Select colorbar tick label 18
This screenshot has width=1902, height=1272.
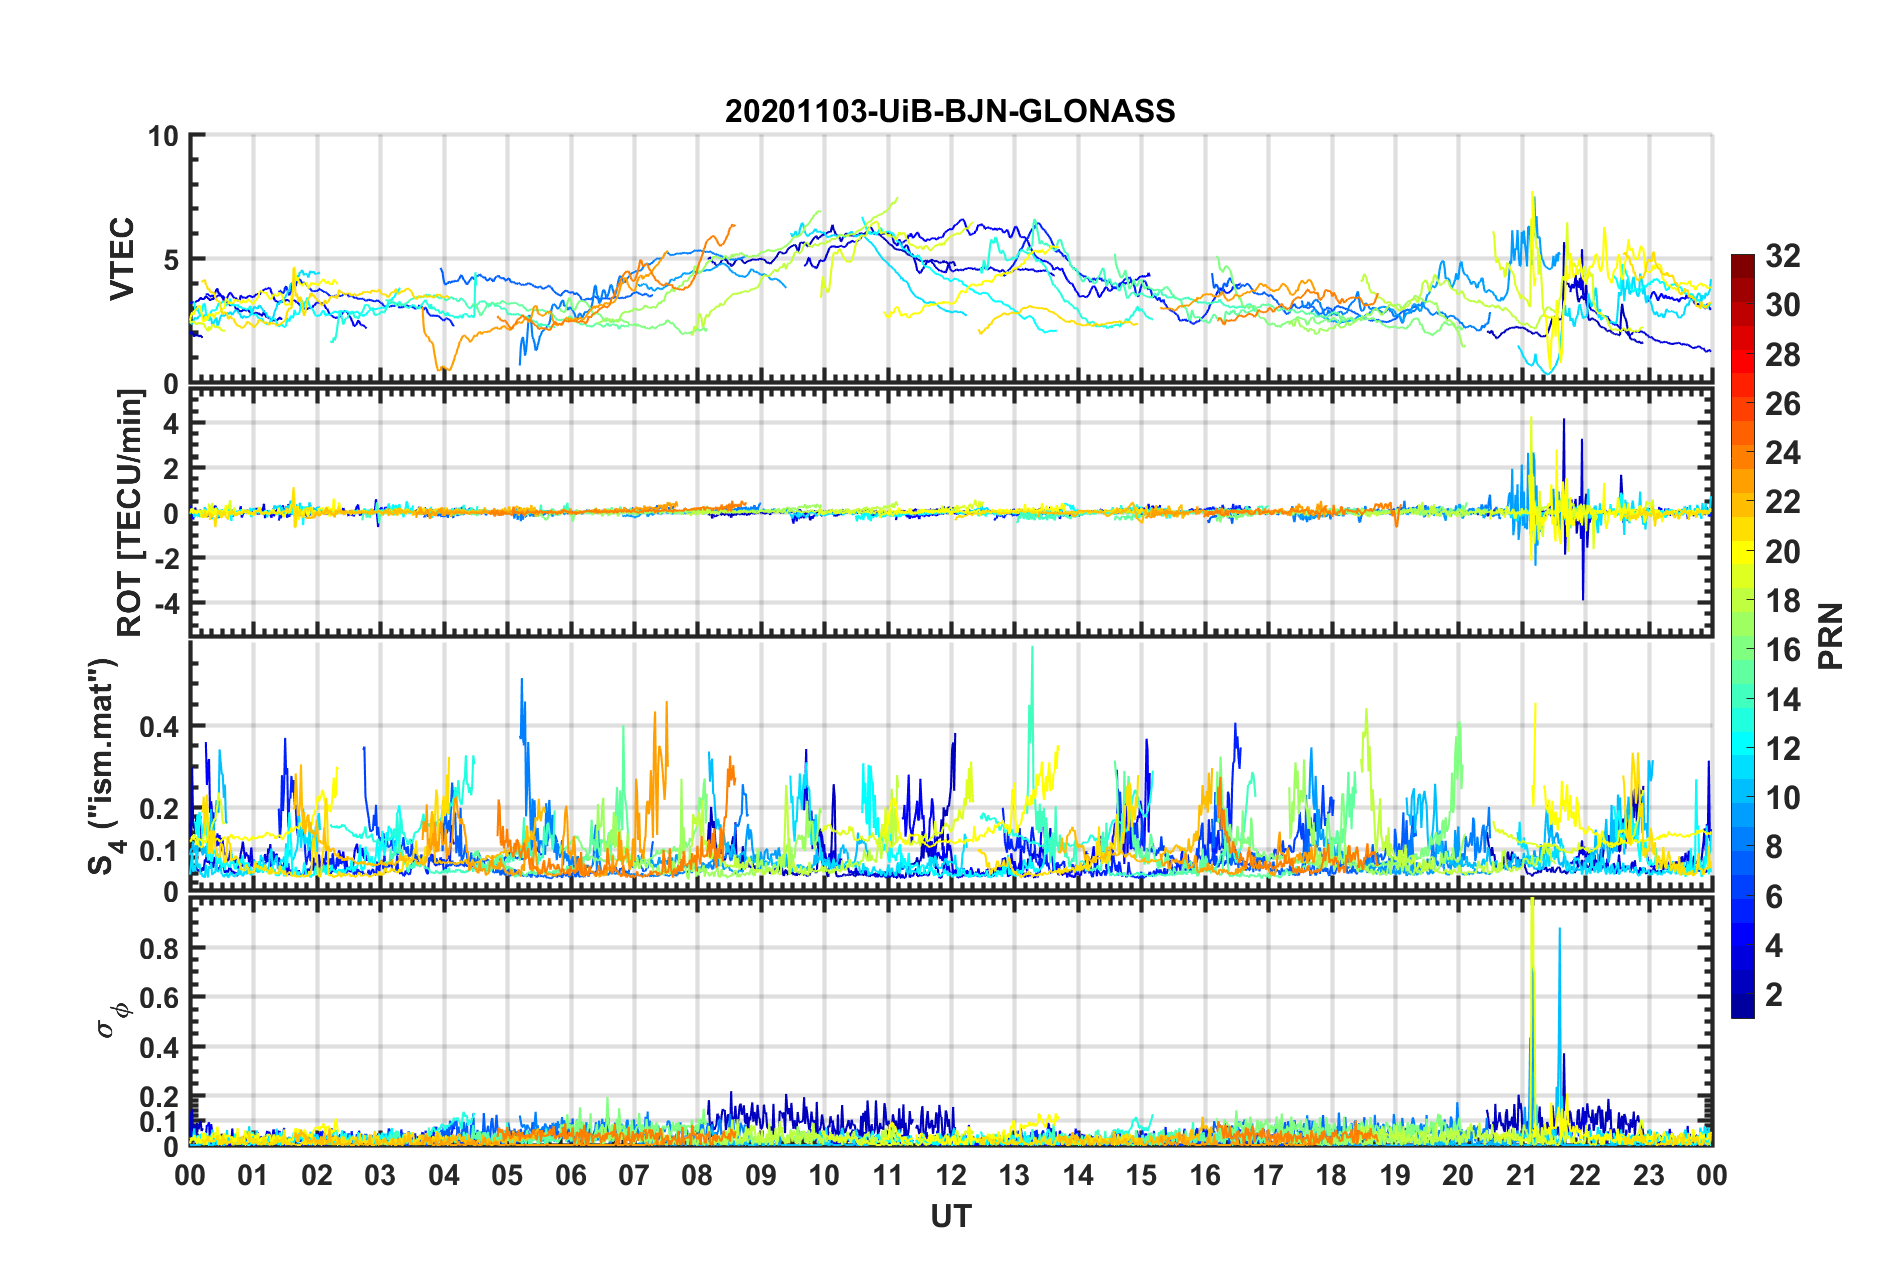[x=1782, y=601]
